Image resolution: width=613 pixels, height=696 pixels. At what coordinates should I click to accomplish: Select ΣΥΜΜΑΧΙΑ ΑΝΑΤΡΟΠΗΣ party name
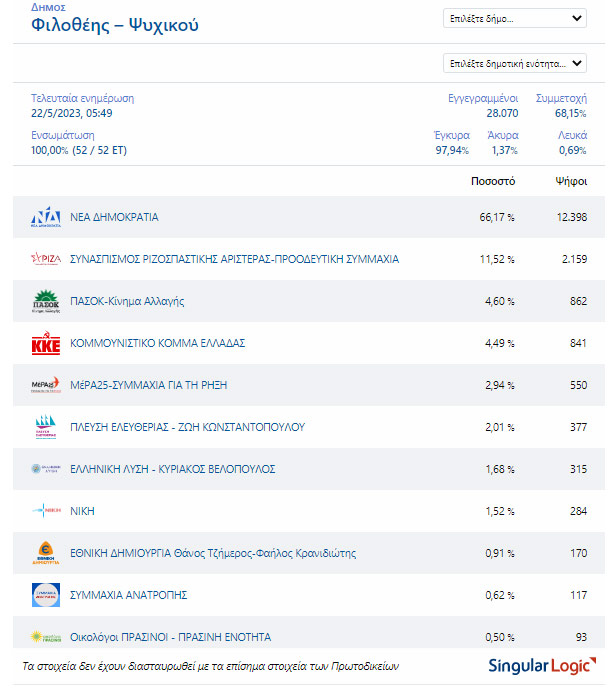pos(129,595)
